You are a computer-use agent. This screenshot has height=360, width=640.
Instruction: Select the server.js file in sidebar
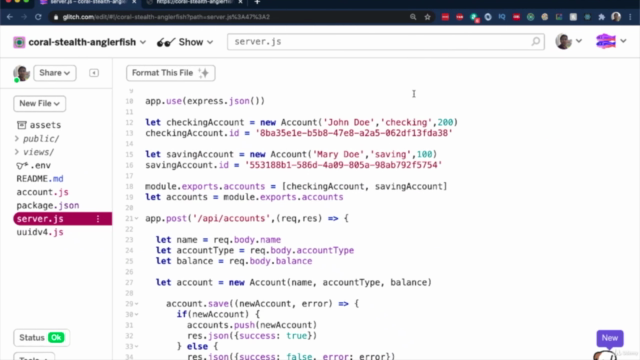62,219
